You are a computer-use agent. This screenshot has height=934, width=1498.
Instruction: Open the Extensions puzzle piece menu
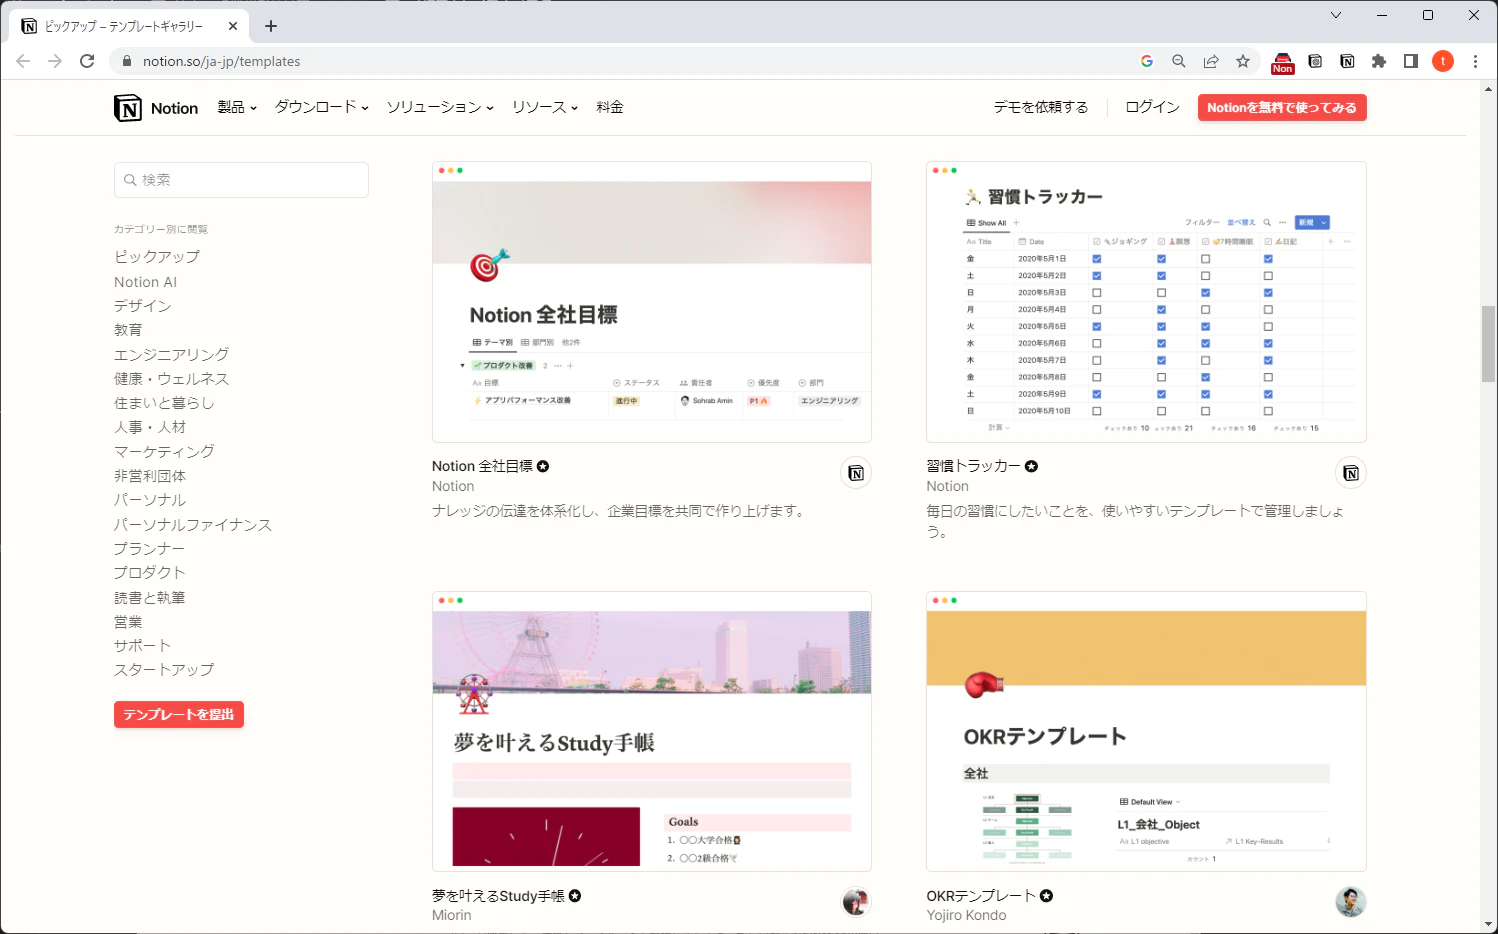tap(1379, 61)
